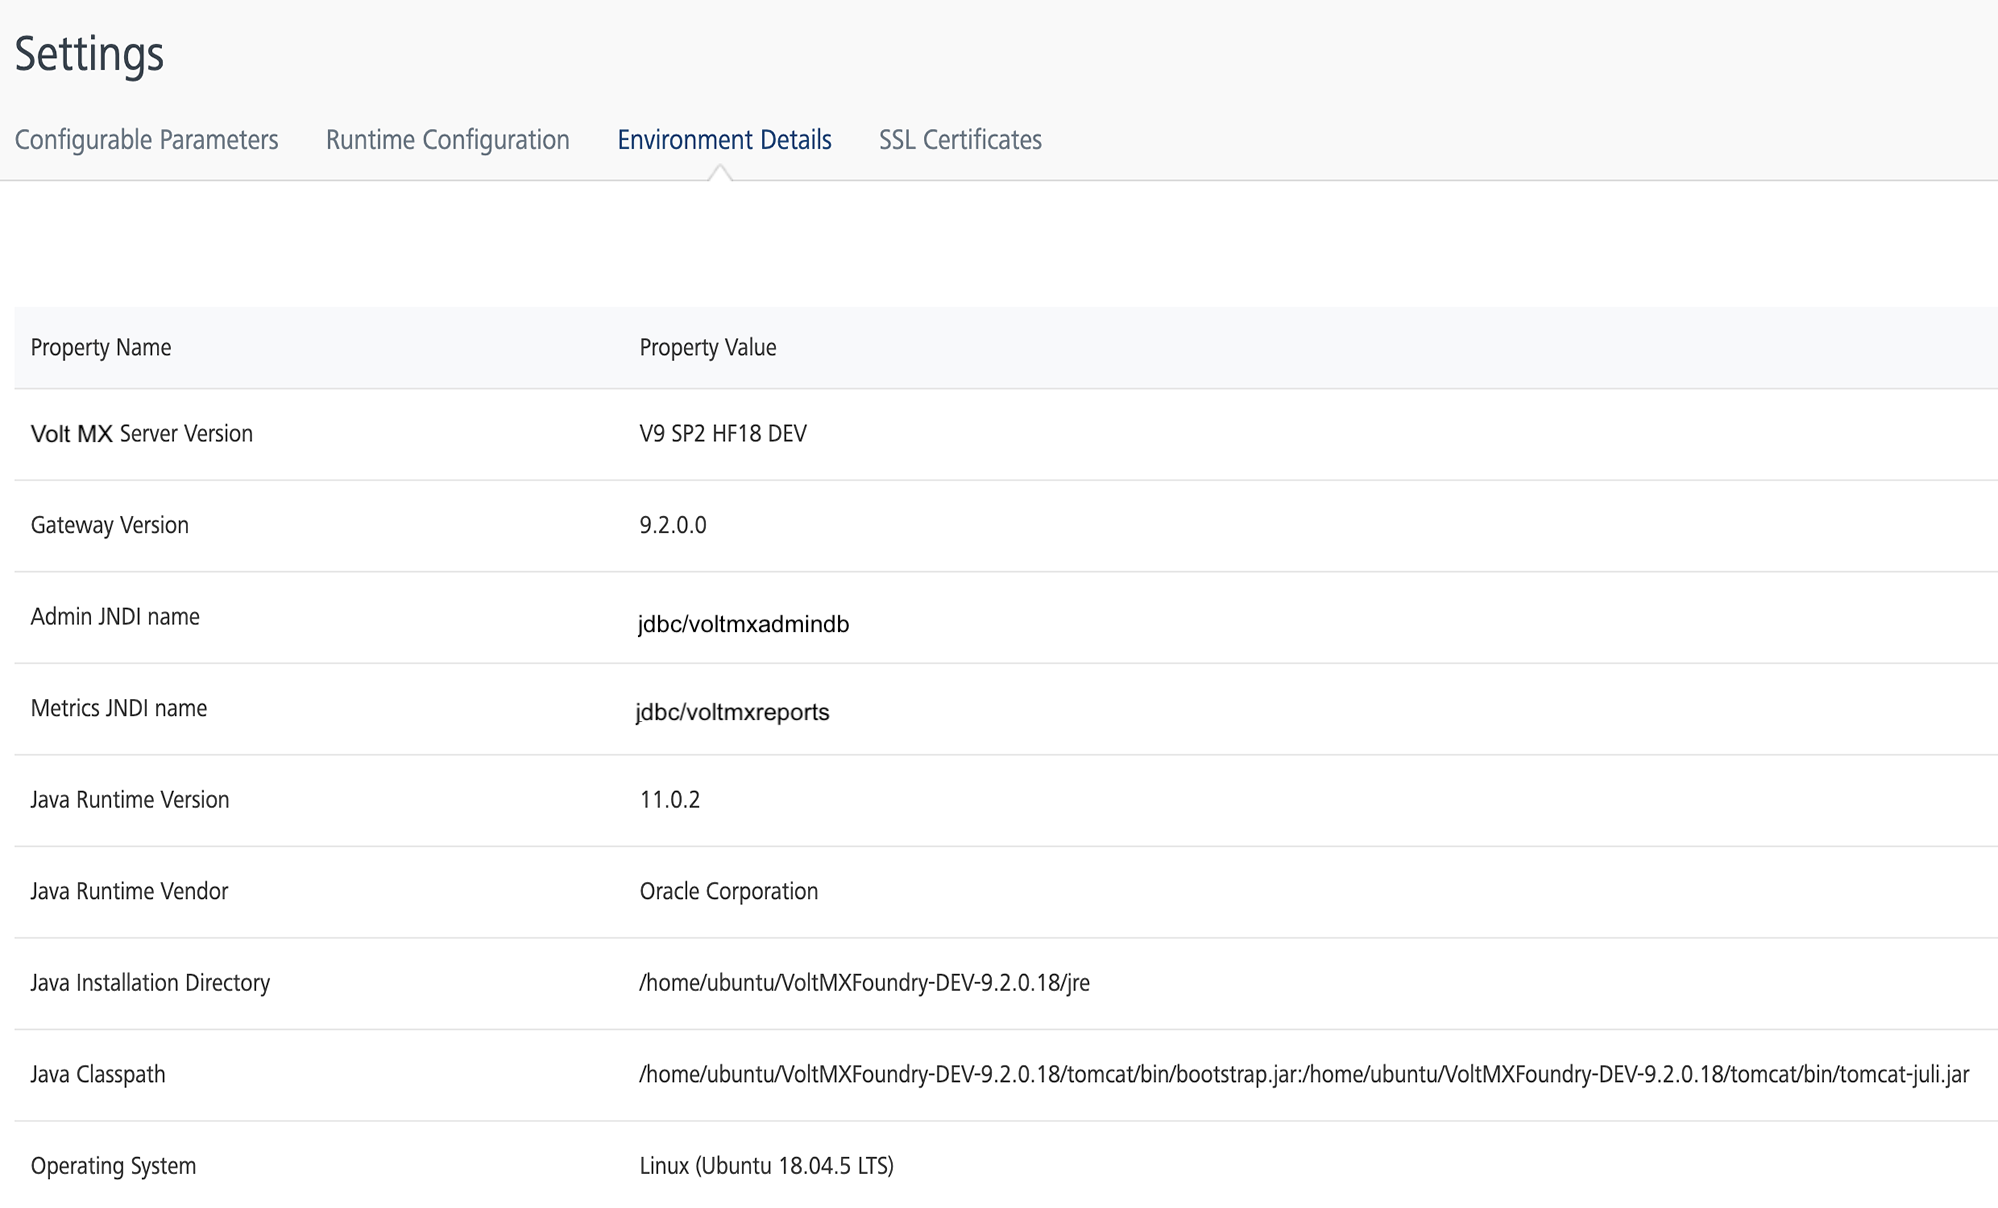Click the Property Value column header
This screenshot has width=1998, height=1208.
point(707,348)
